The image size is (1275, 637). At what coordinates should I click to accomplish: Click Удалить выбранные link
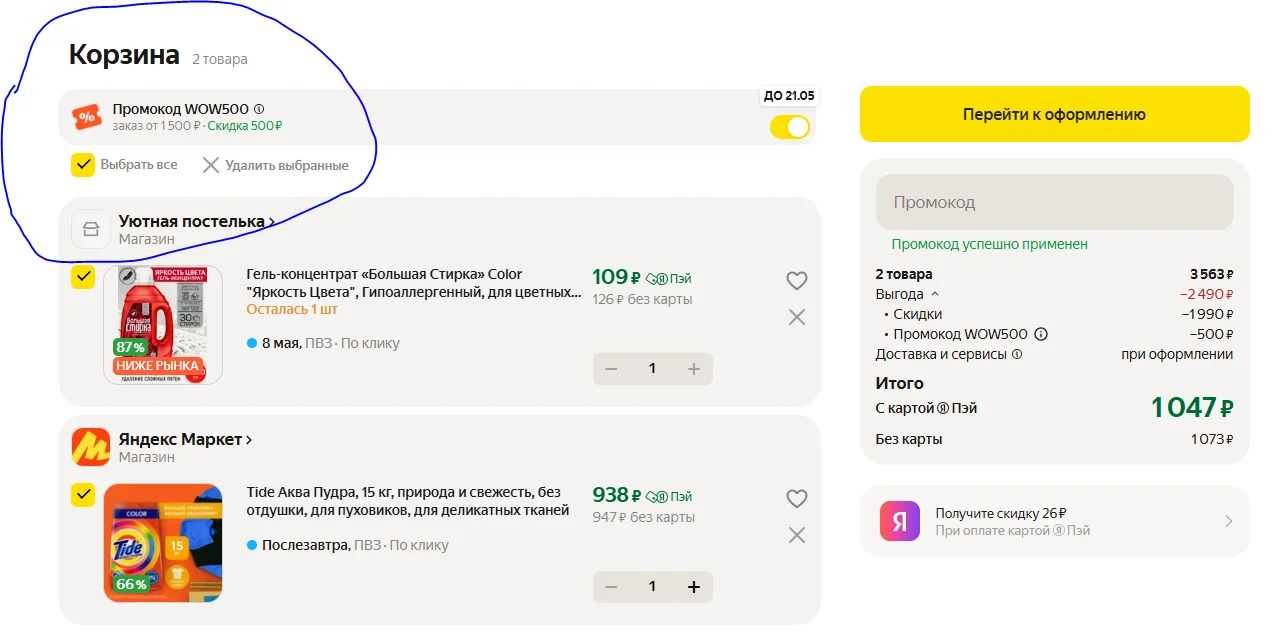(275, 165)
